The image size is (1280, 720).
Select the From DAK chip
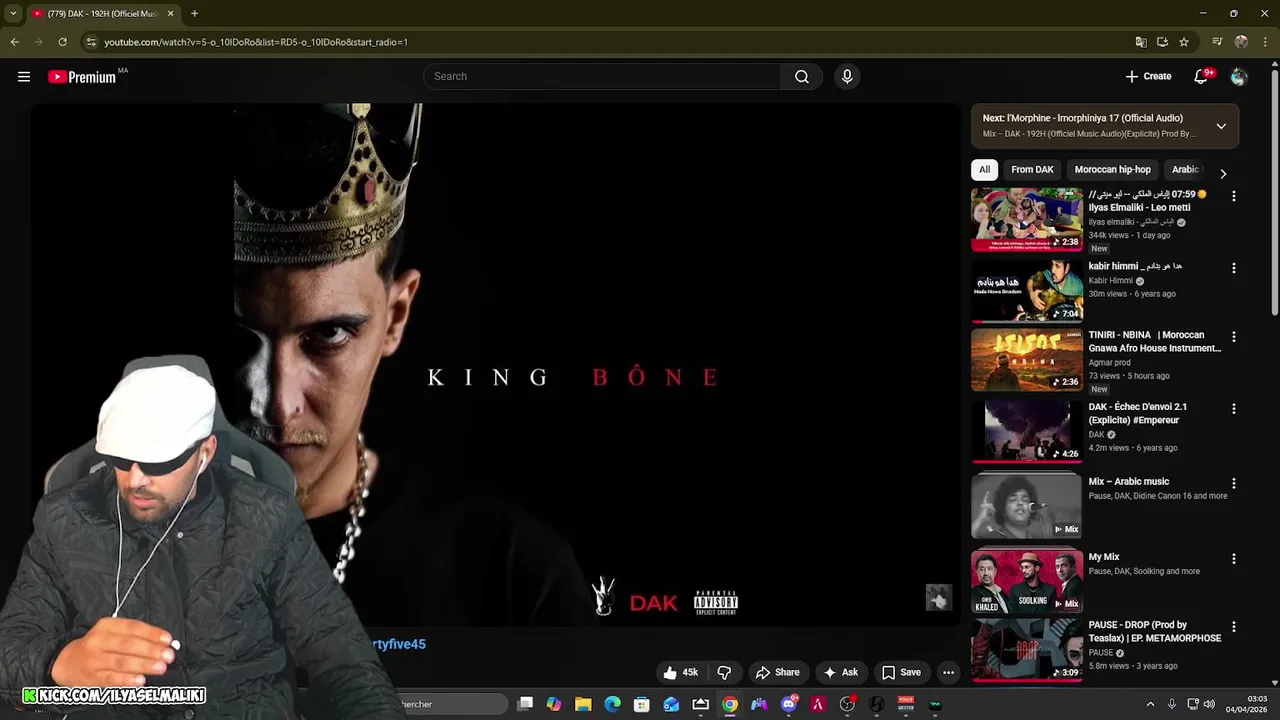[x=1032, y=169]
